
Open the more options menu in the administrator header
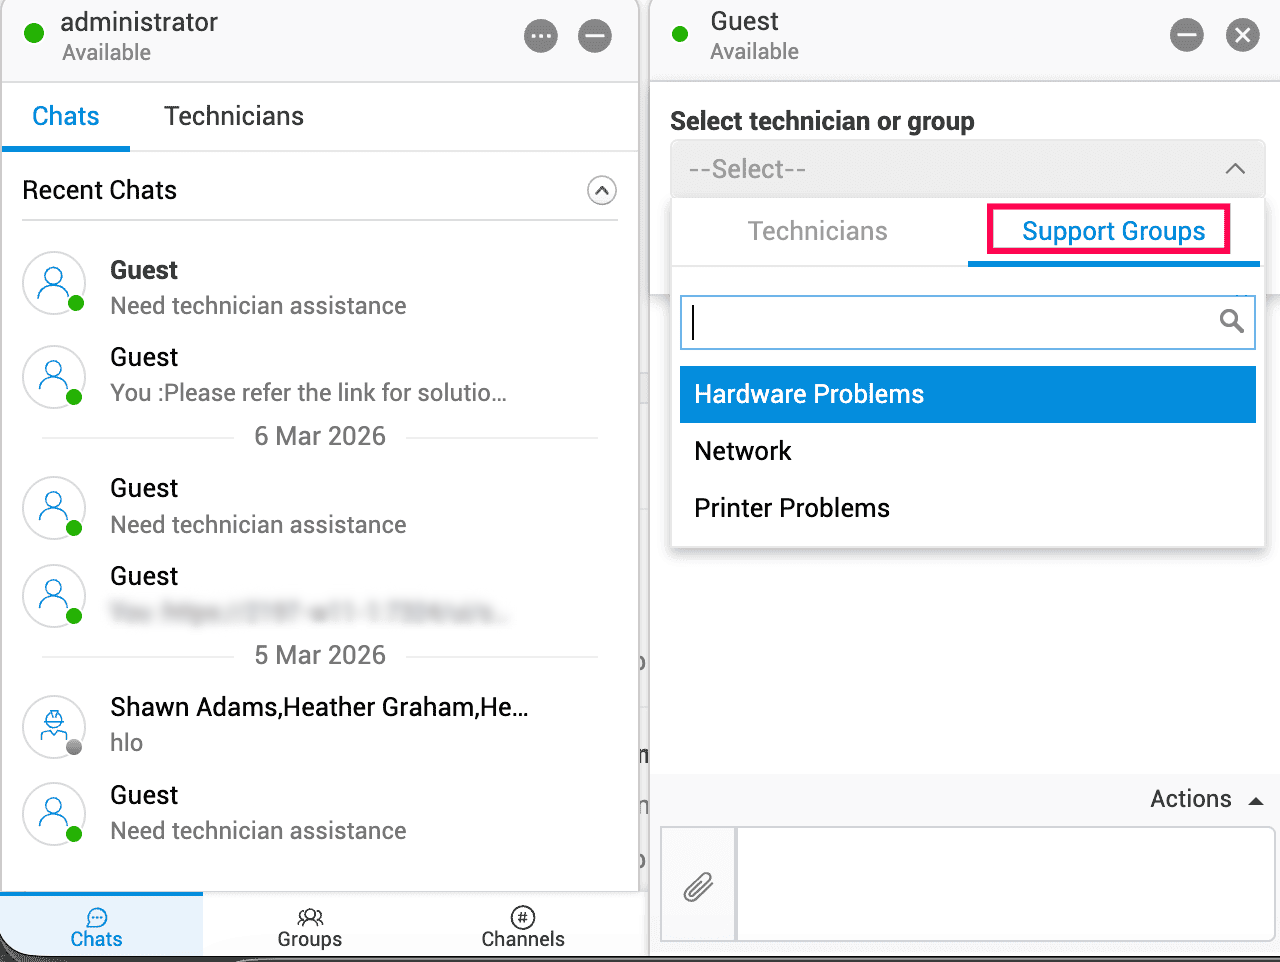click(x=541, y=37)
